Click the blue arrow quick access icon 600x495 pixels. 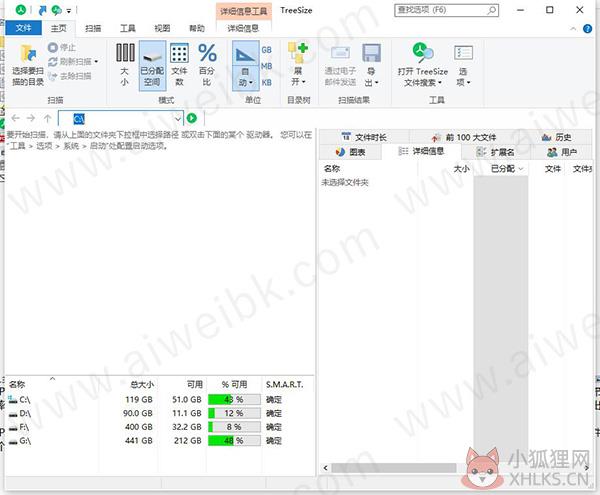click(42, 10)
